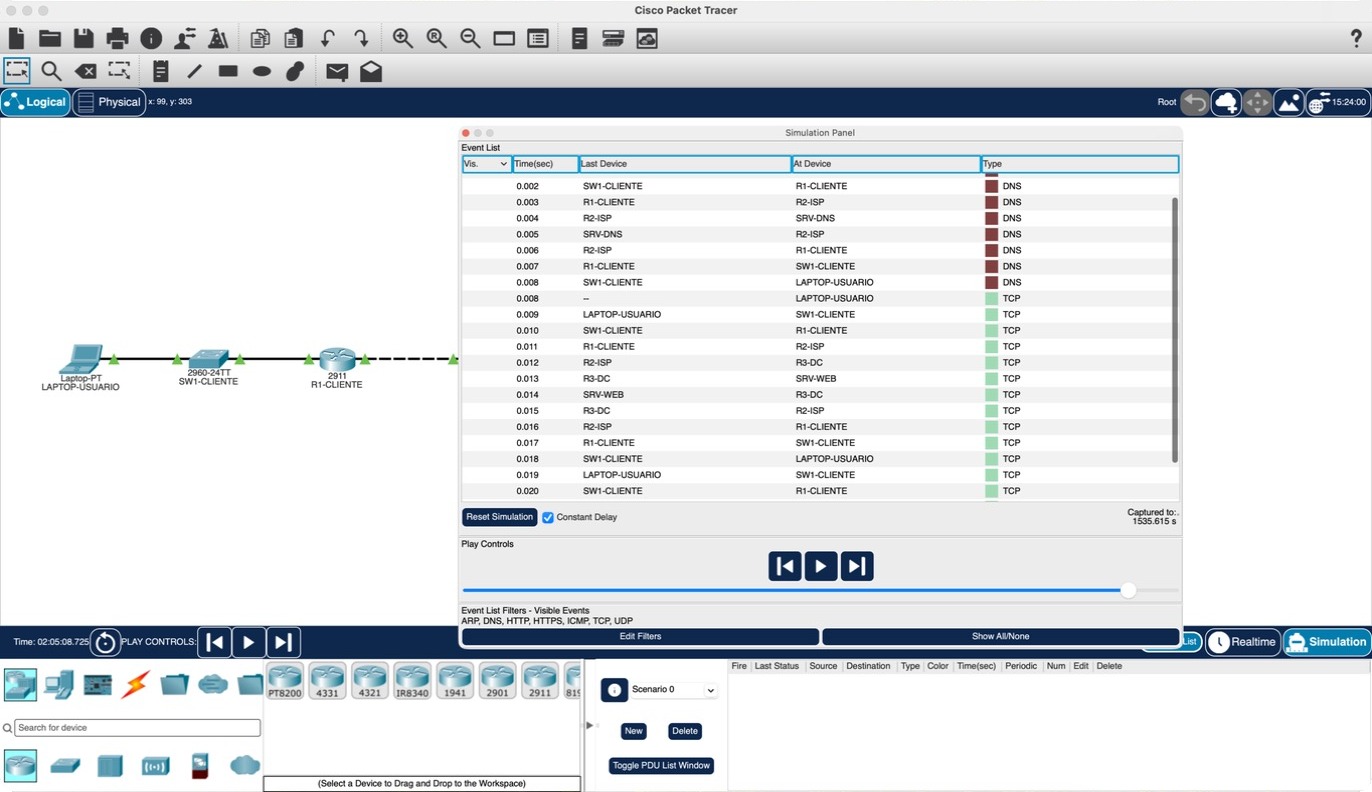The width and height of the screenshot is (1372, 792).
Task: Switch to the Physical workspace tab
Action: tap(109, 102)
